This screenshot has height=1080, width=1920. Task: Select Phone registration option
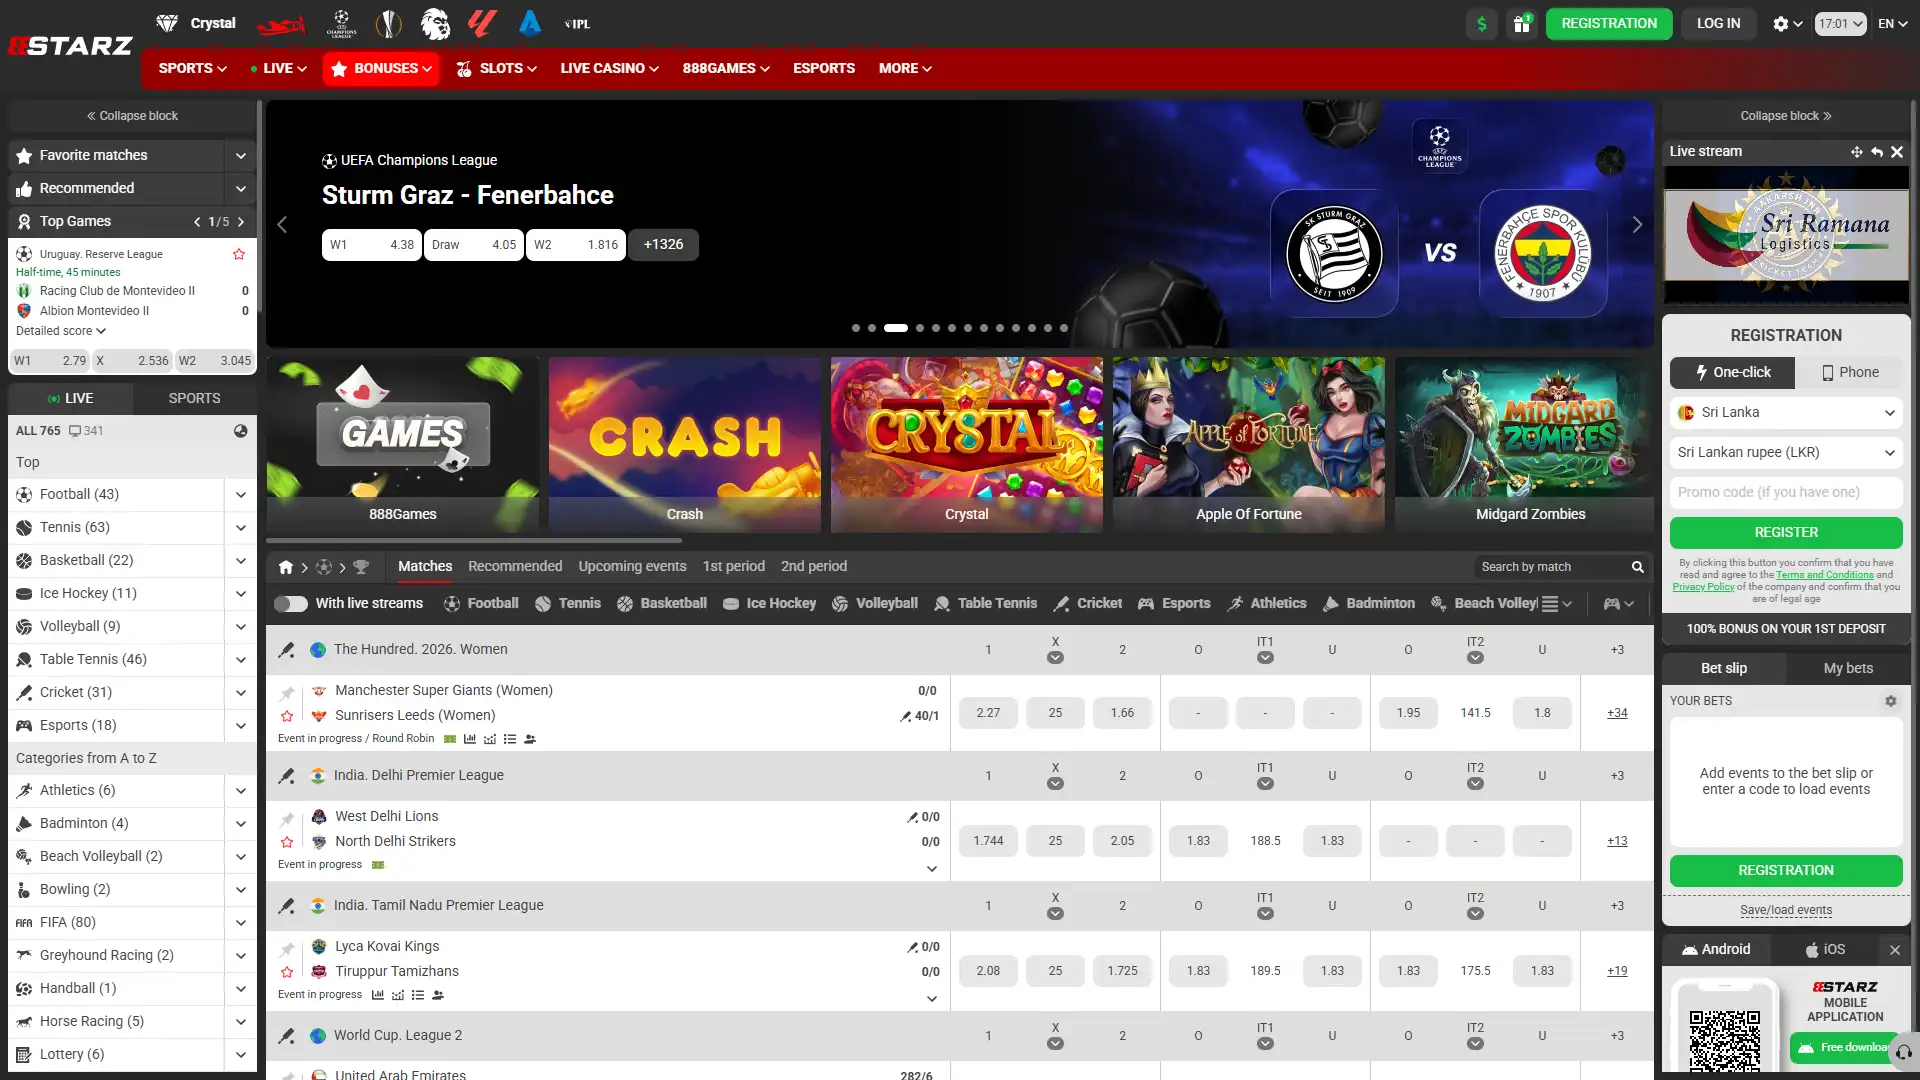click(1849, 373)
